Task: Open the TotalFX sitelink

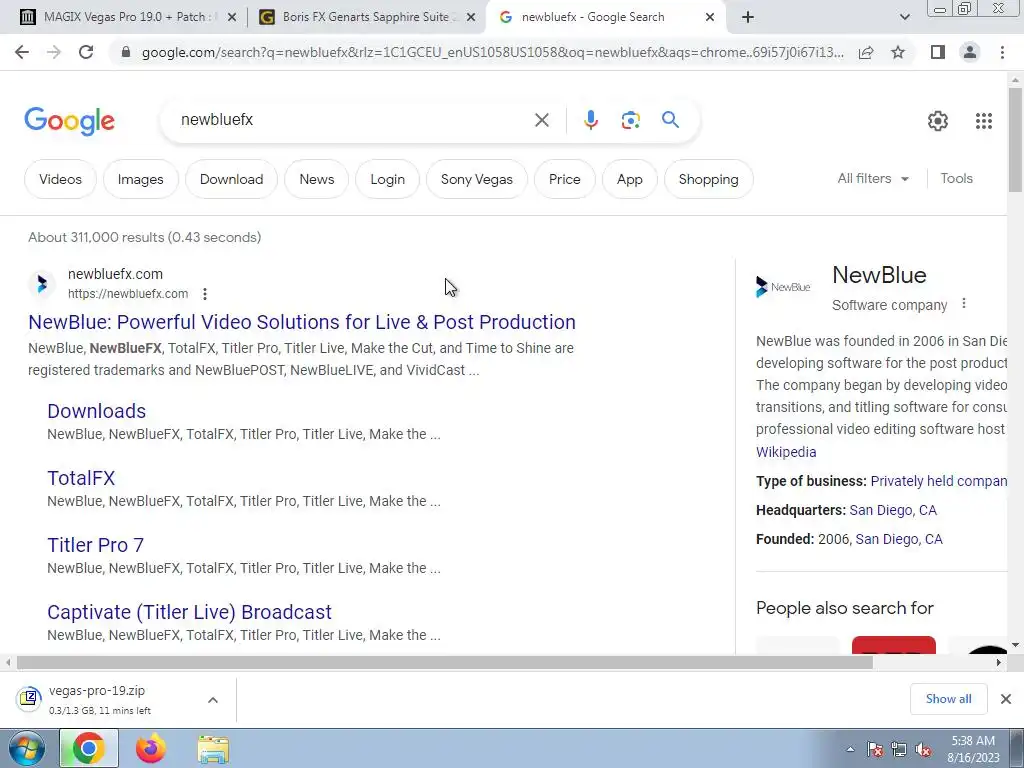Action: point(81,478)
